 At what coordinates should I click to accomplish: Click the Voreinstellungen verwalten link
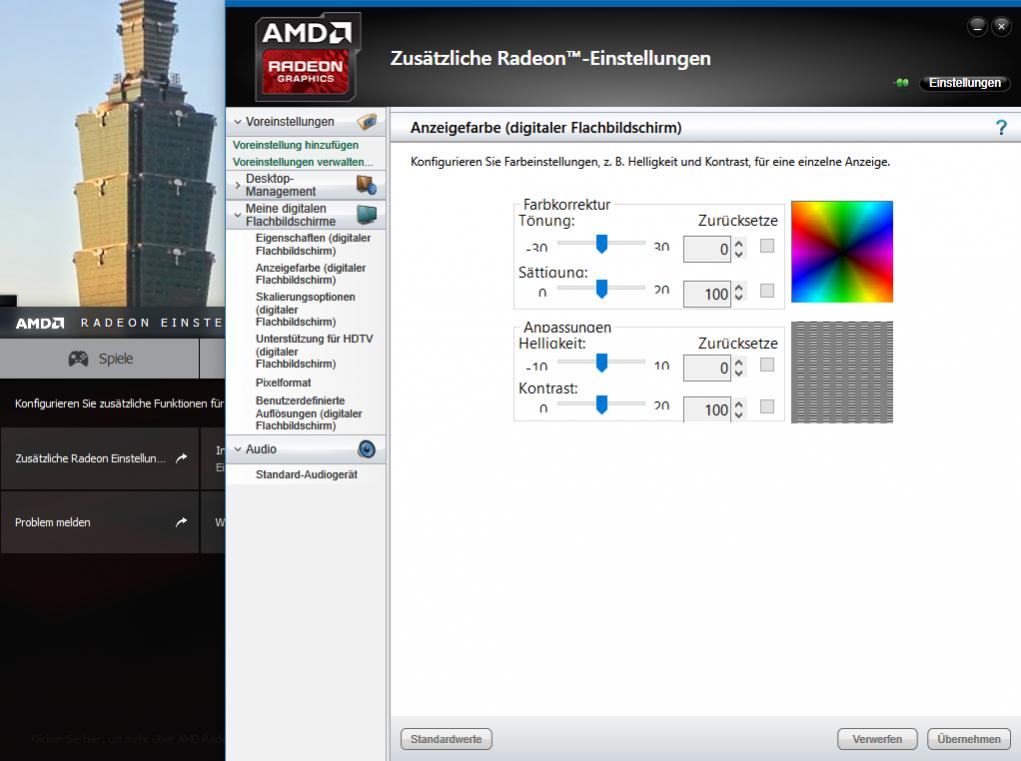click(x=303, y=161)
